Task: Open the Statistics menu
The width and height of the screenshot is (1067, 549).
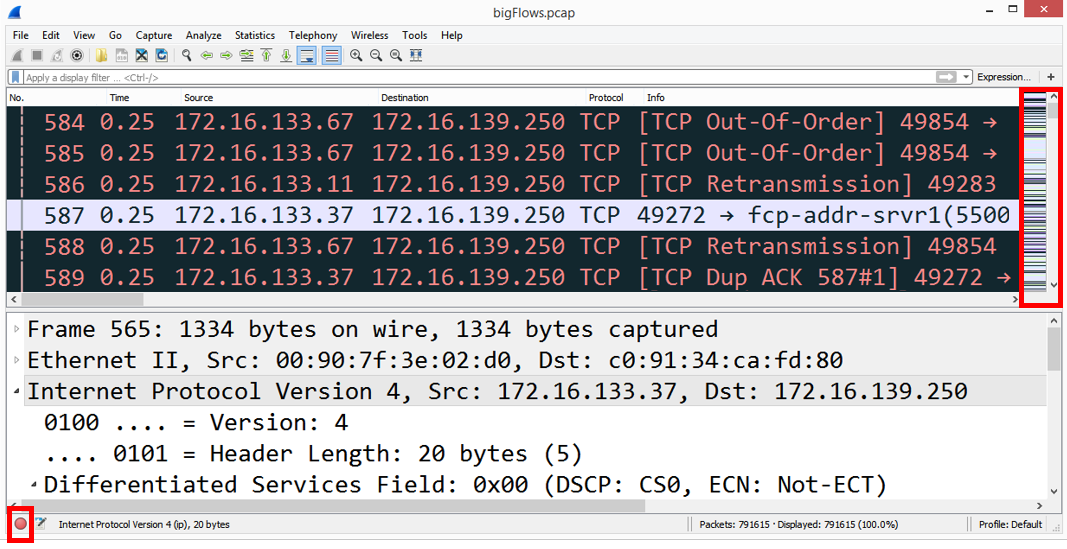Action: click(x=255, y=35)
